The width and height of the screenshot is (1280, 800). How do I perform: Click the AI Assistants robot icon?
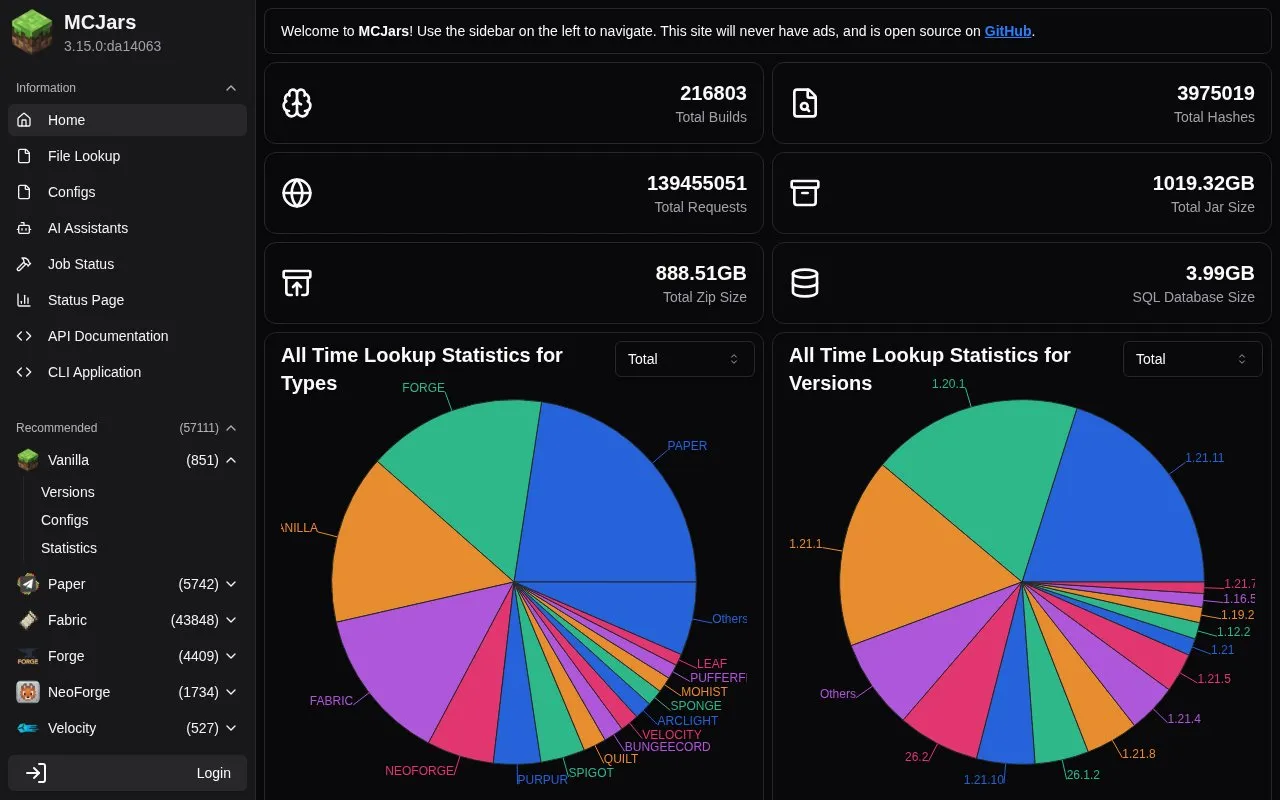pos(25,228)
